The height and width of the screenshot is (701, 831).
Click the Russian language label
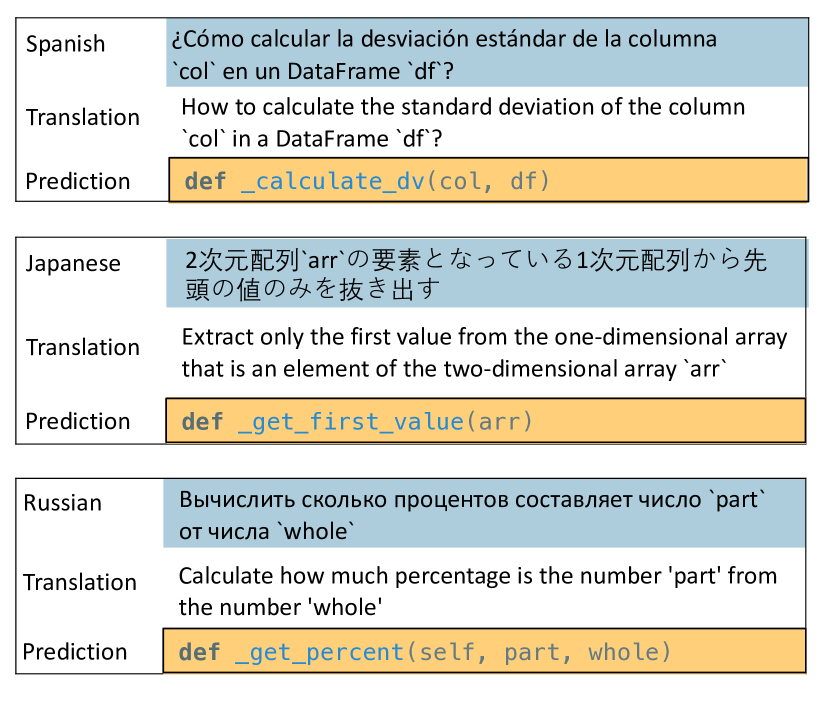63,502
